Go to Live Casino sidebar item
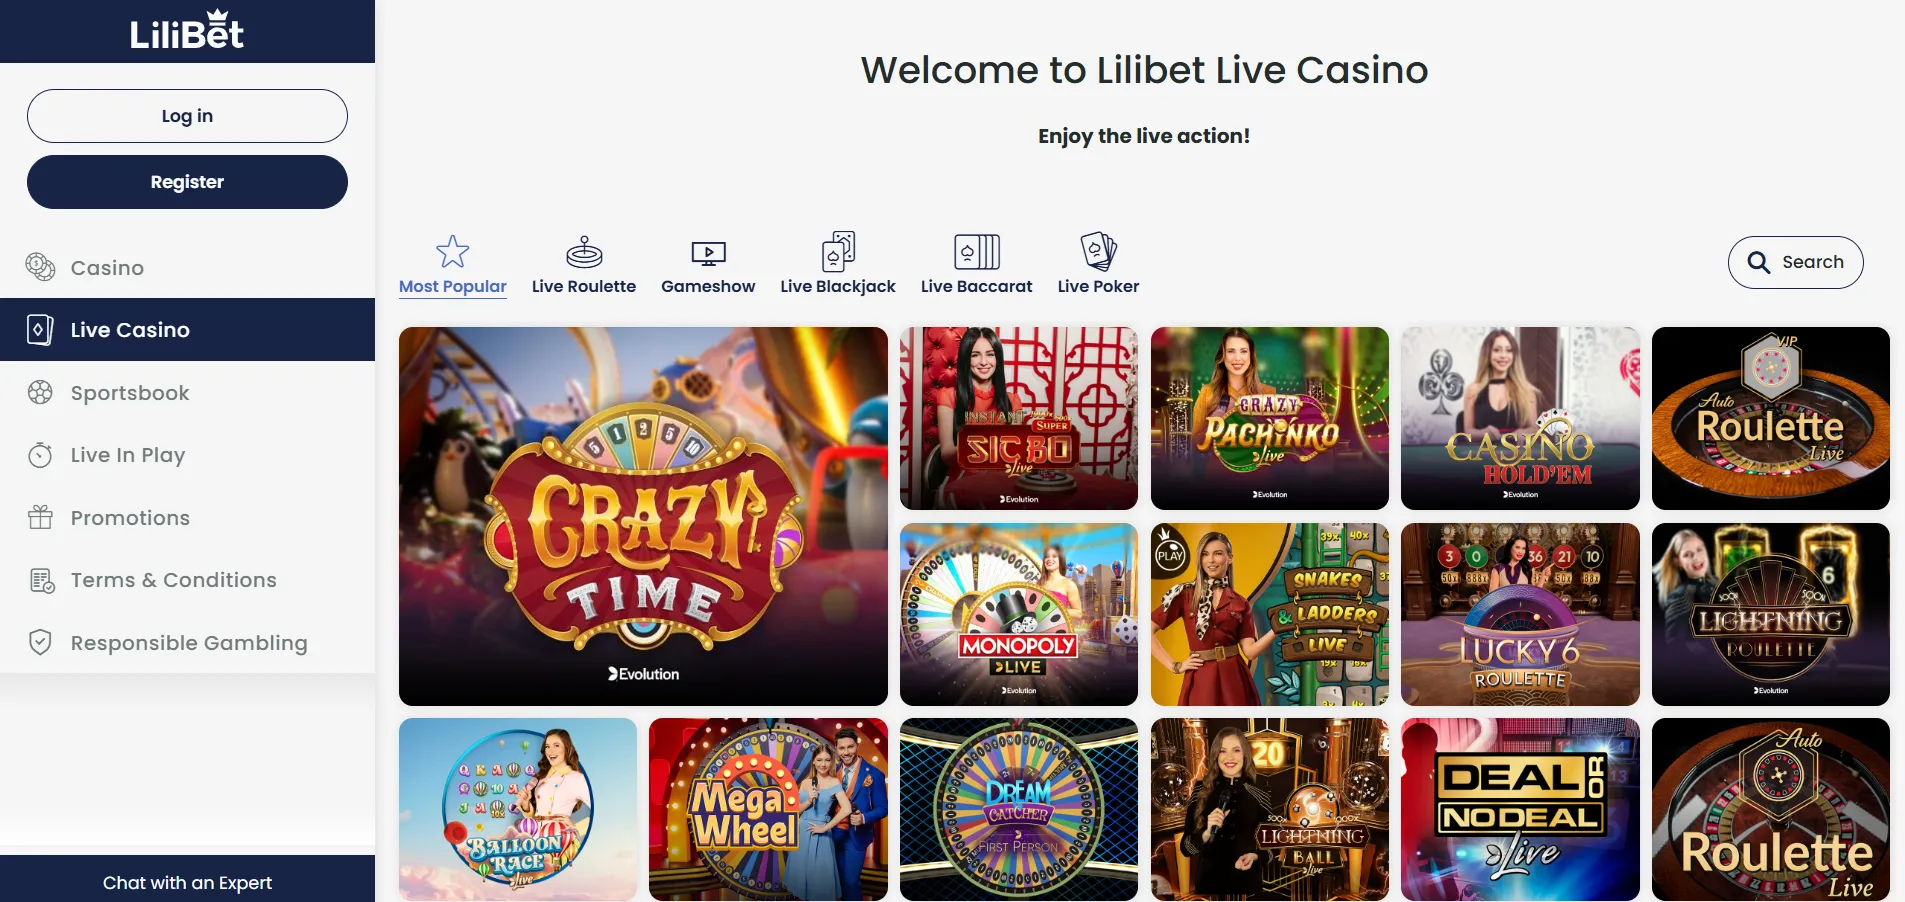The image size is (1905, 902). coord(187,329)
